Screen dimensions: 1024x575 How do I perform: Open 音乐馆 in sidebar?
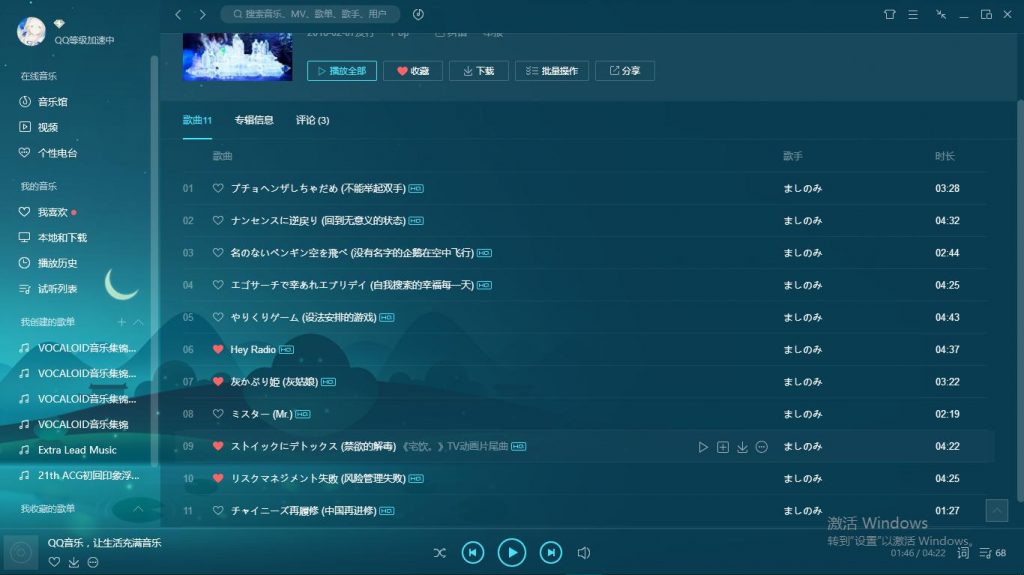[43, 101]
